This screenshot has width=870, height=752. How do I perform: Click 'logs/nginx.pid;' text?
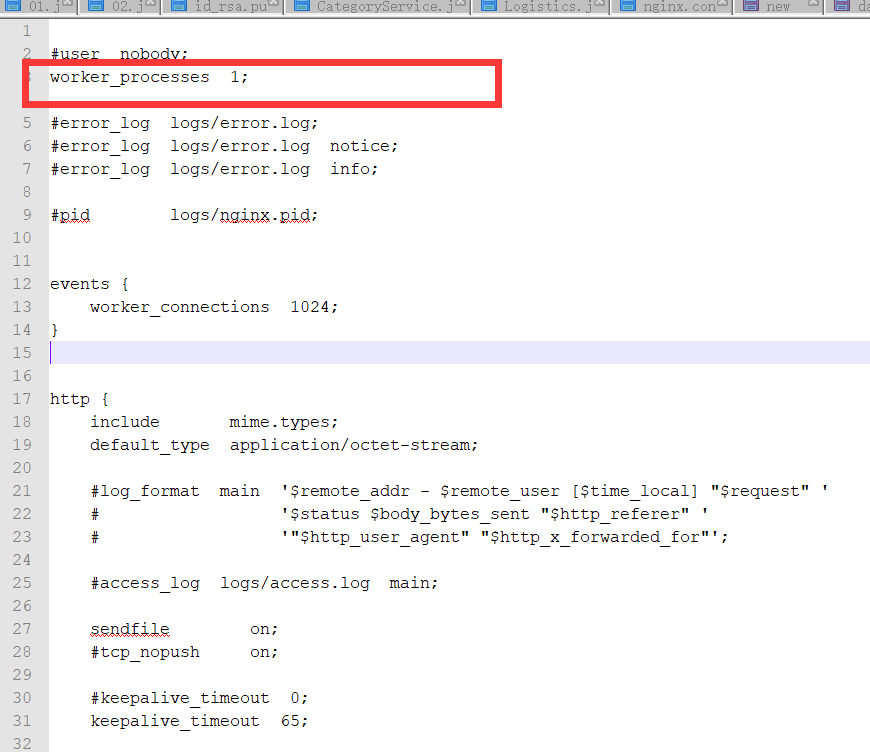[244, 215]
